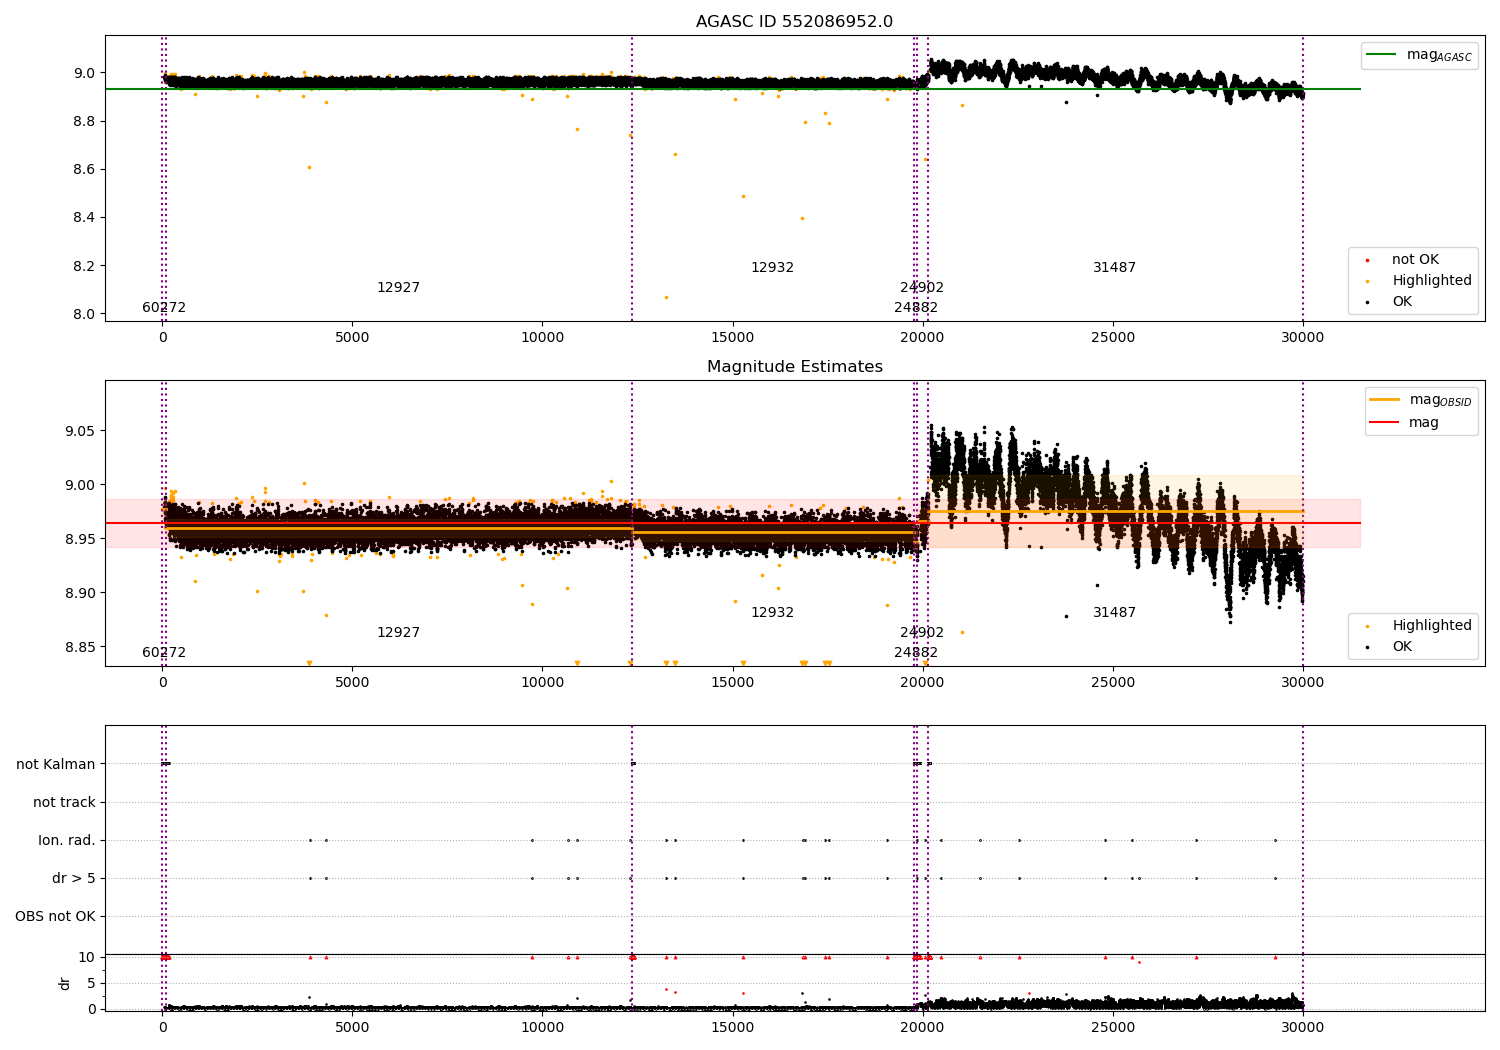1500x1050 pixels.
Task: Click OBSID label 12932 in the top panel
Action: click(x=772, y=268)
